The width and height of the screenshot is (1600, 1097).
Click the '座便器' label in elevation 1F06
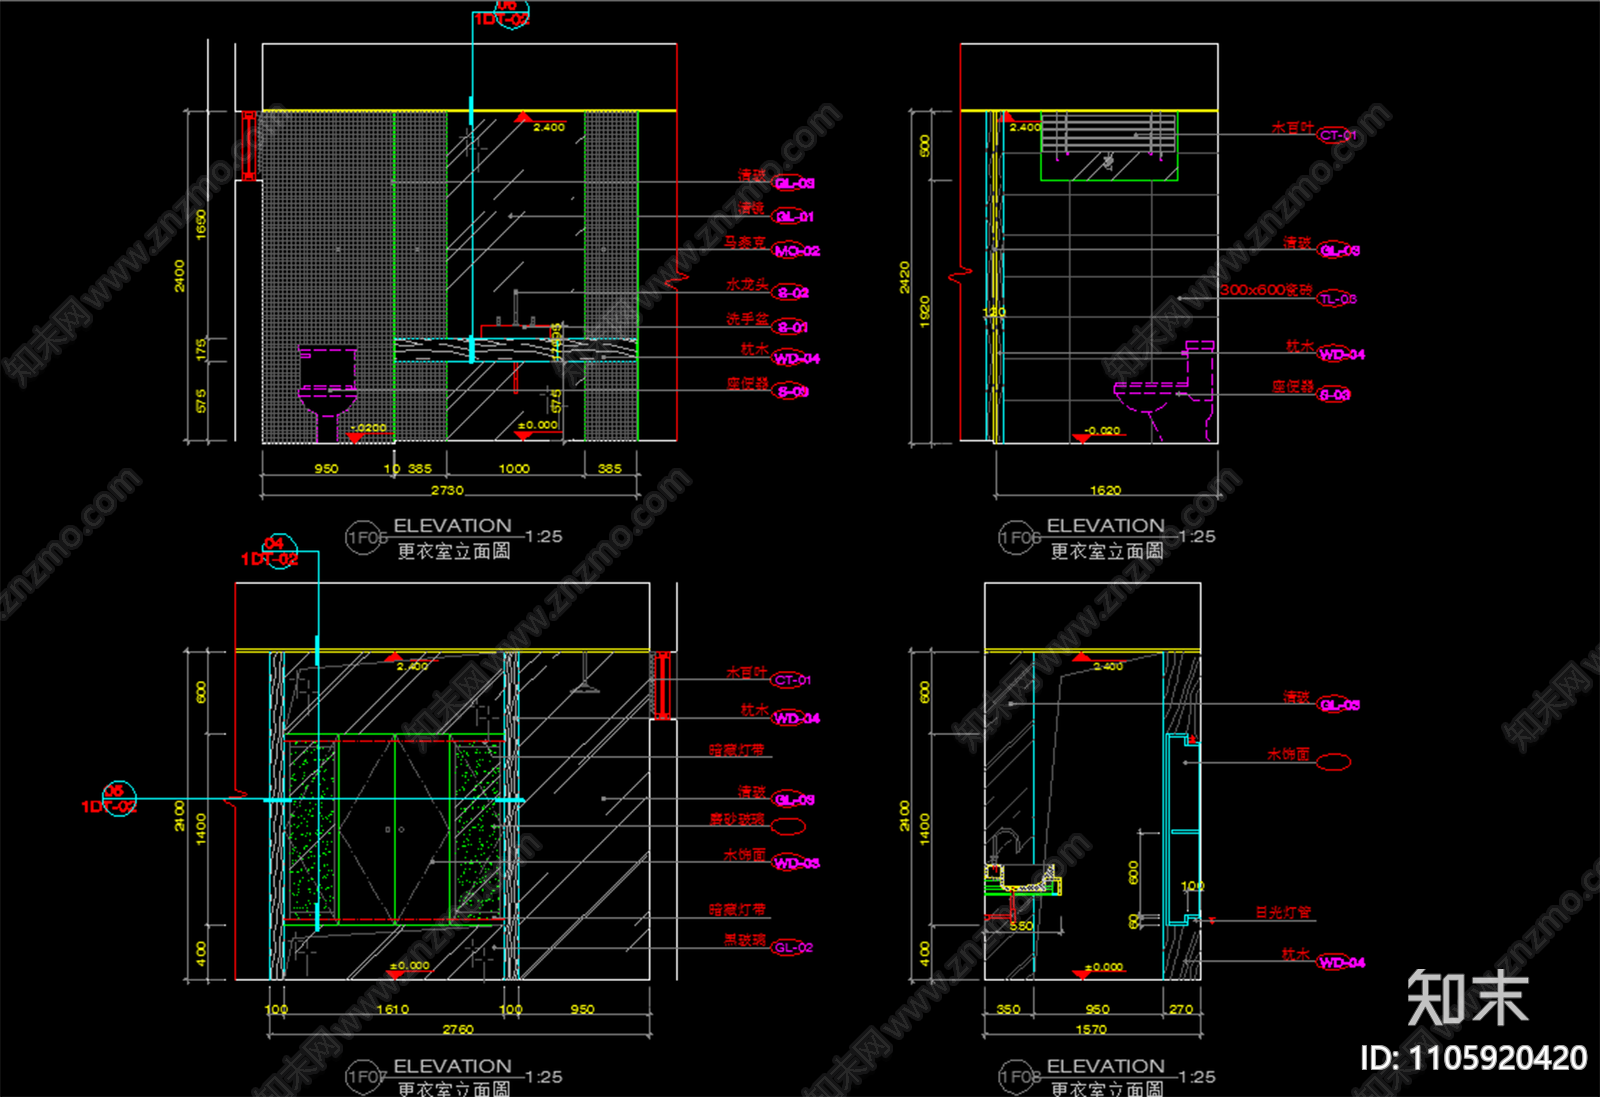pyautogui.click(x=1293, y=387)
